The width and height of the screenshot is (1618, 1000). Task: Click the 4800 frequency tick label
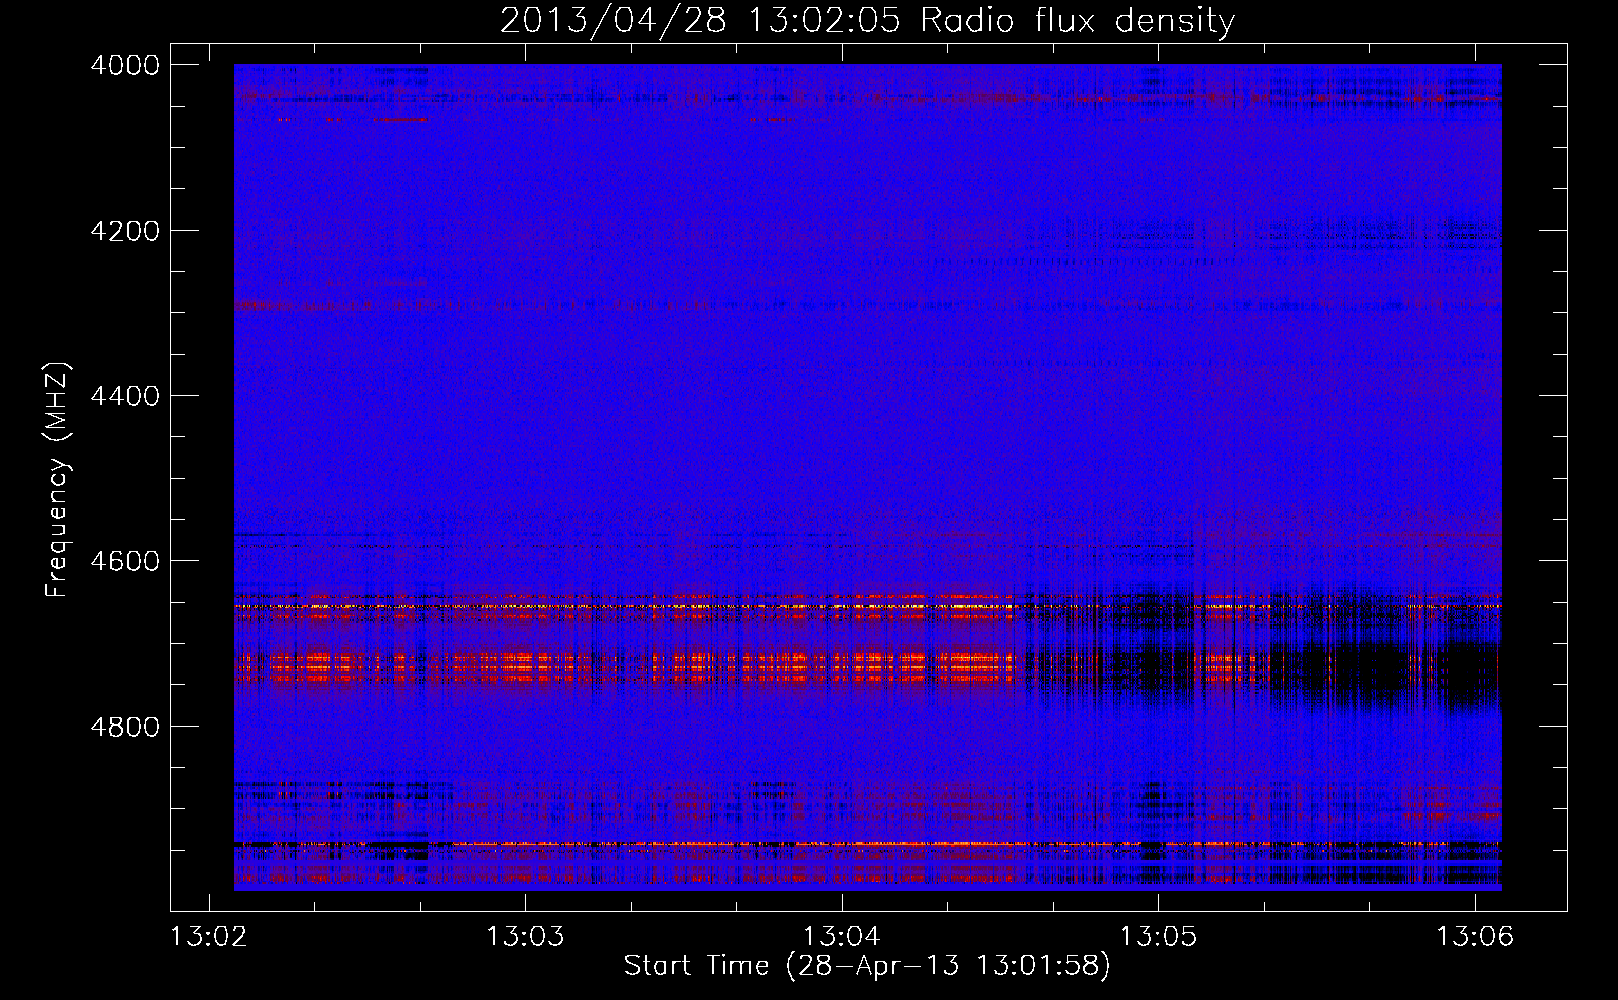(x=125, y=727)
